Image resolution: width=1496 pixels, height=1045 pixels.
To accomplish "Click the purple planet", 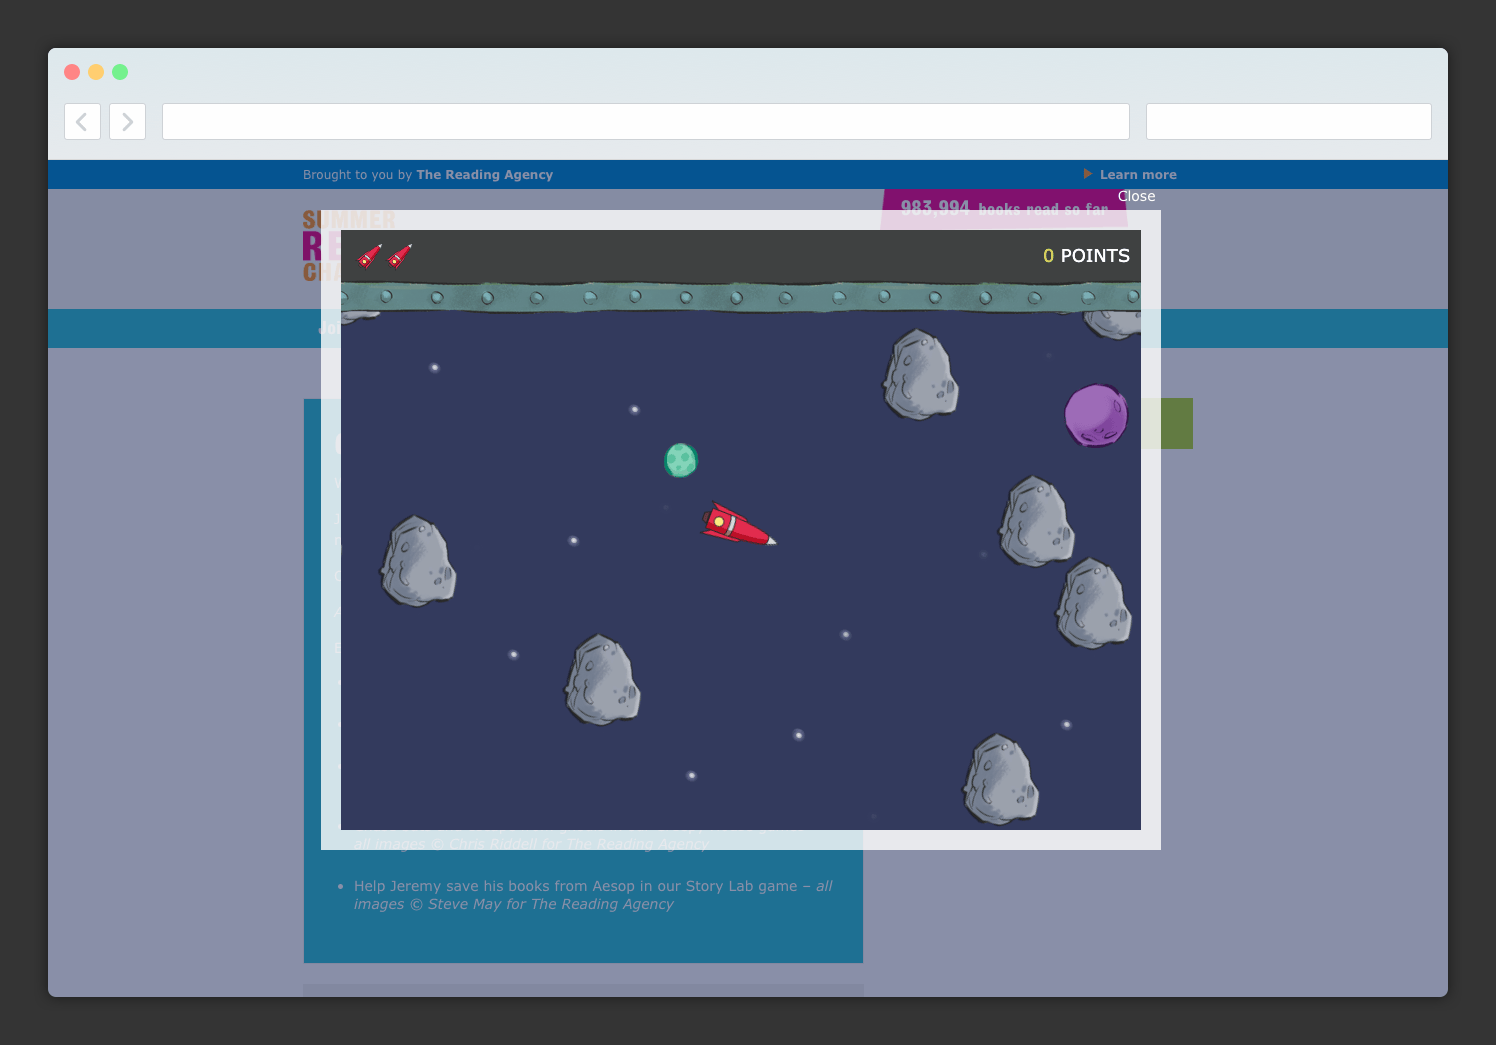I will click(1096, 415).
